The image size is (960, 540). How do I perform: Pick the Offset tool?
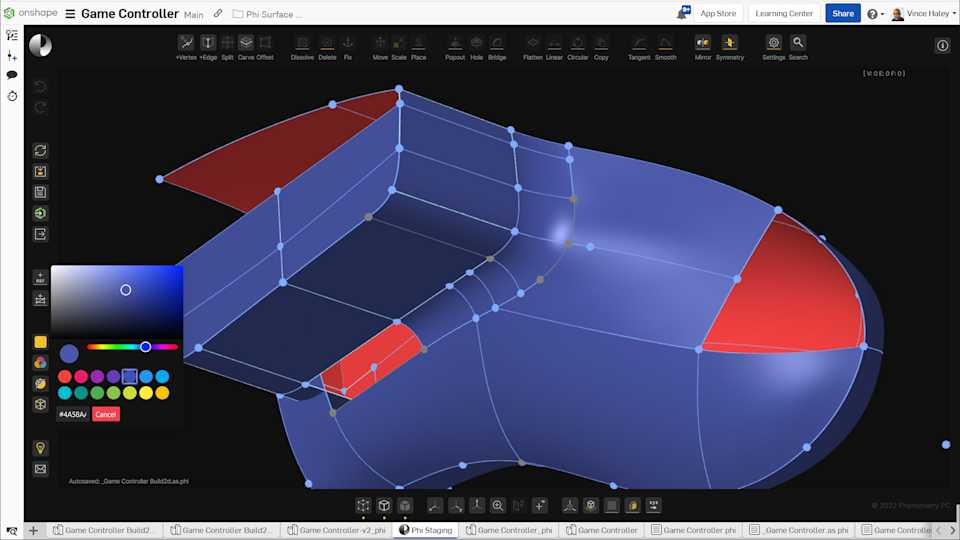[x=265, y=47]
